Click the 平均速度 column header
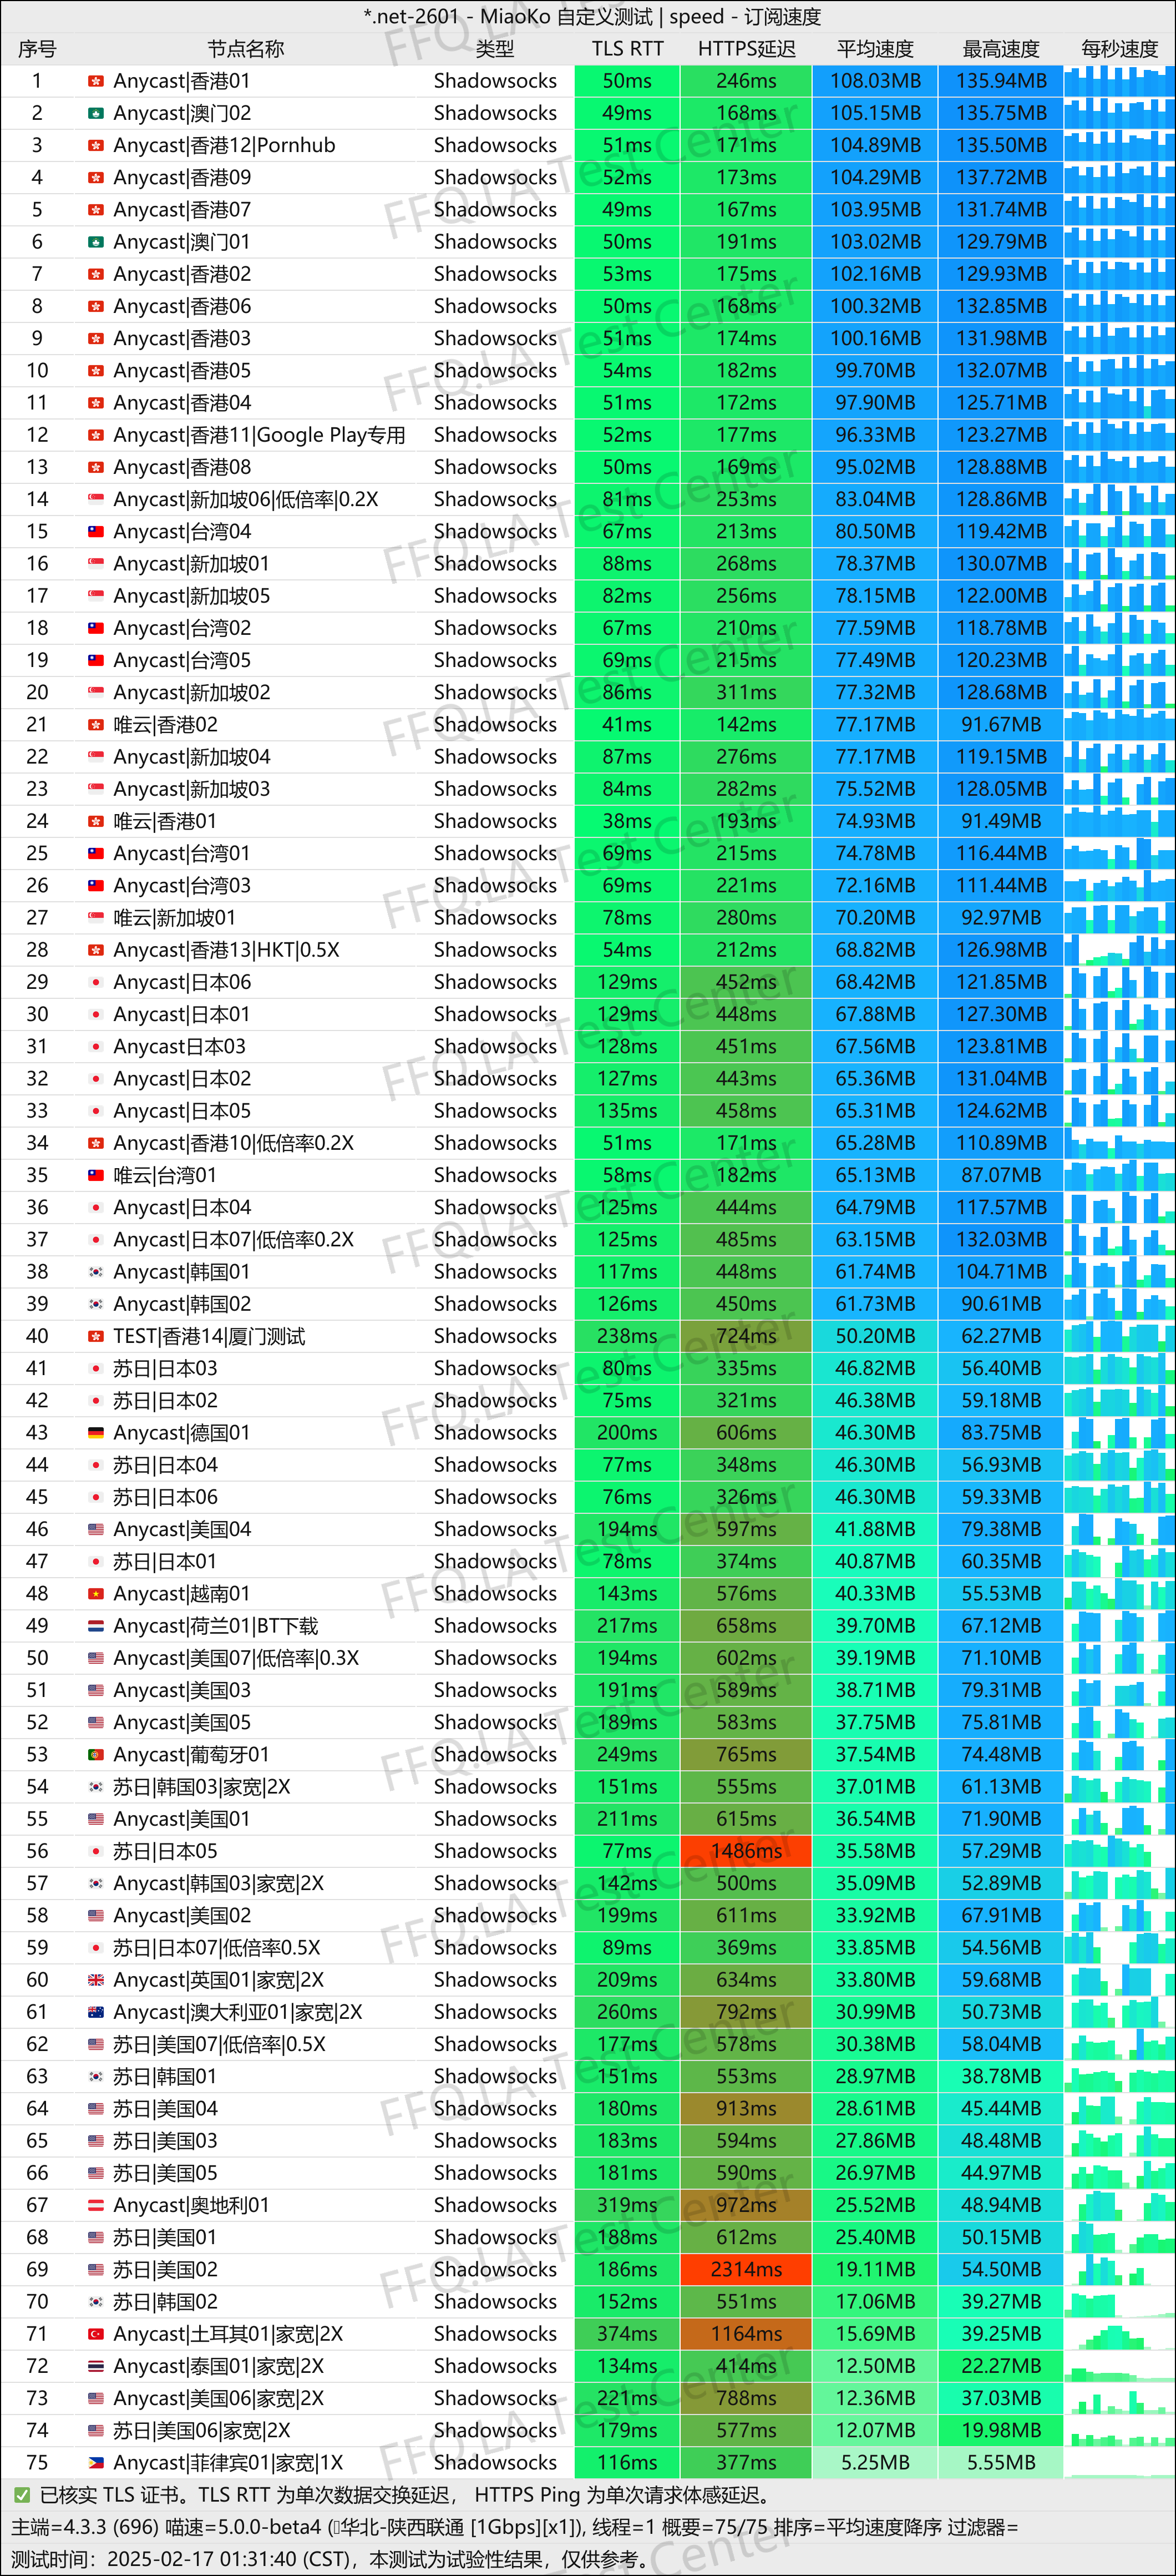This screenshot has width=1176, height=2576. coord(875,49)
